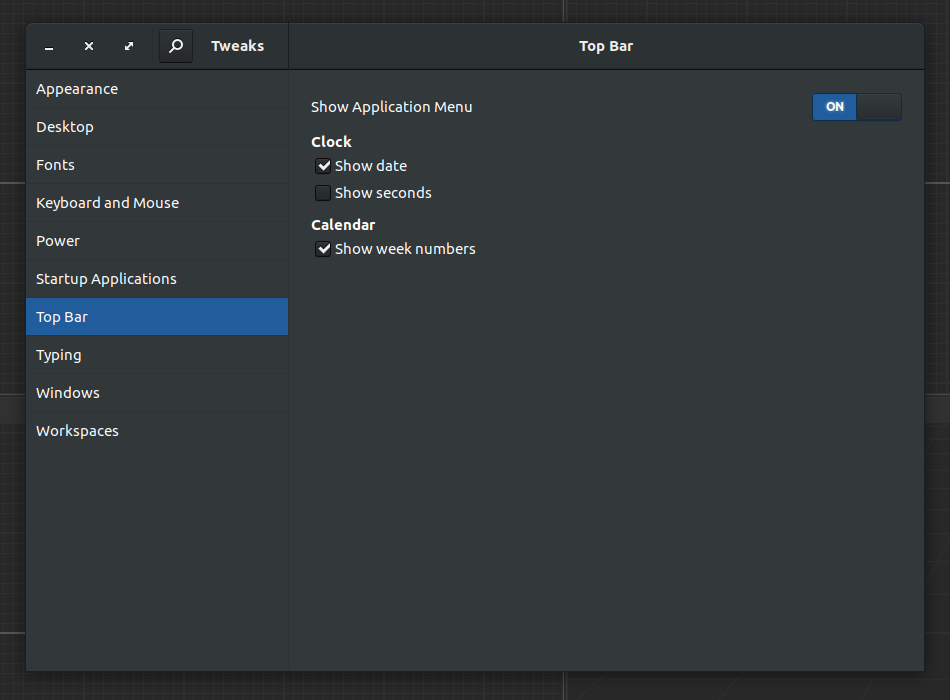Go to the Fonts settings

[x=157, y=165]
